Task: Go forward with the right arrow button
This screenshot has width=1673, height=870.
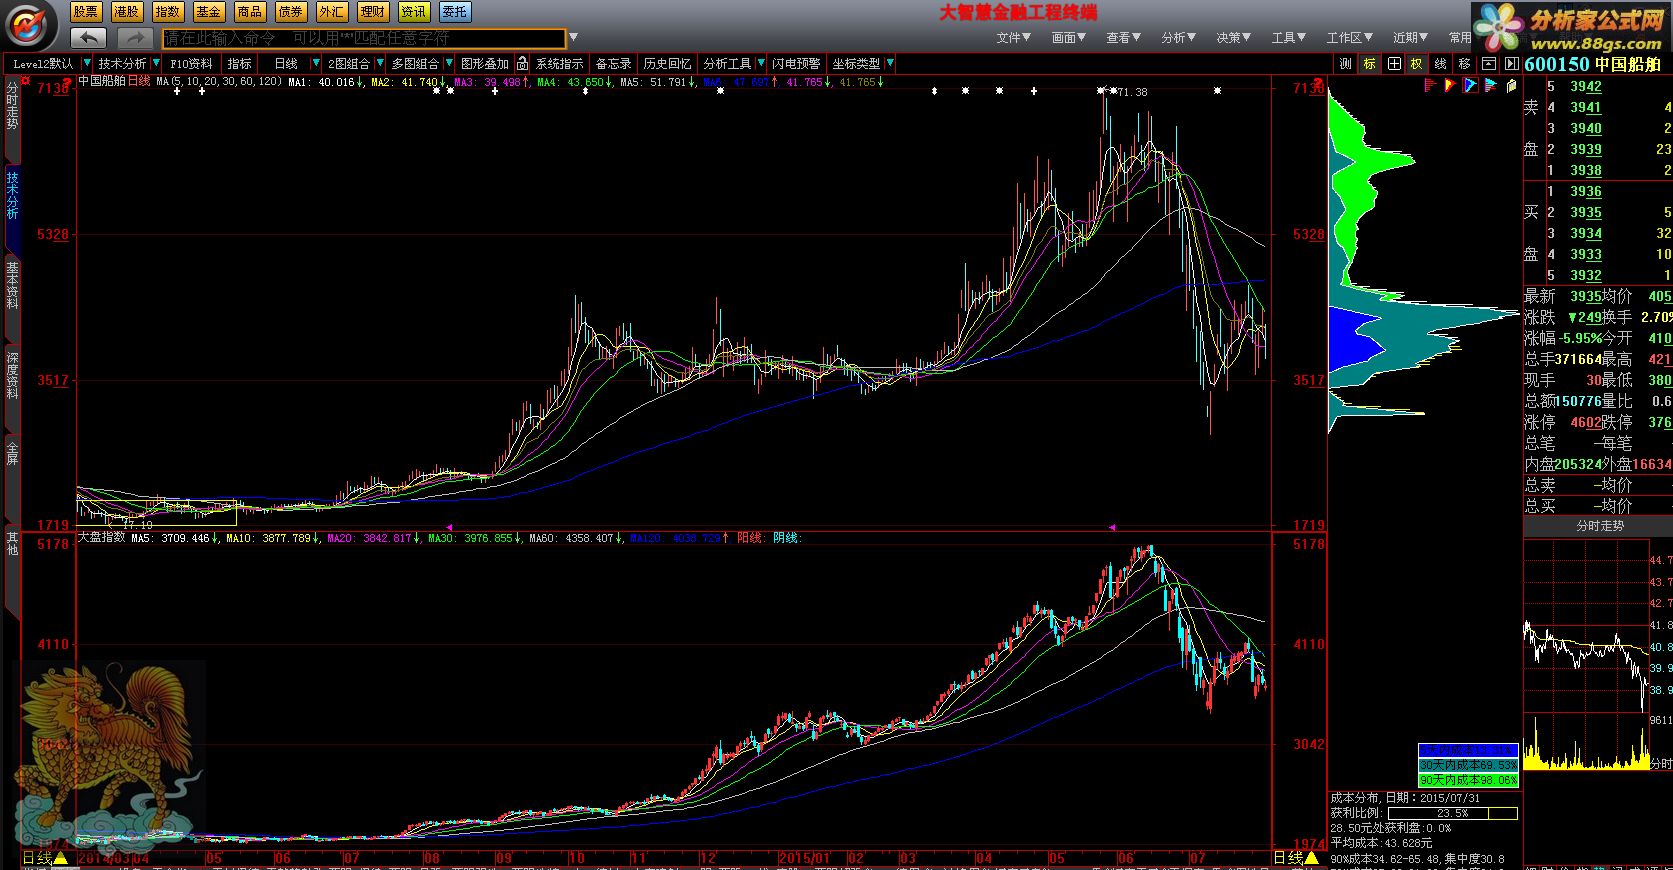Action: 135,38
